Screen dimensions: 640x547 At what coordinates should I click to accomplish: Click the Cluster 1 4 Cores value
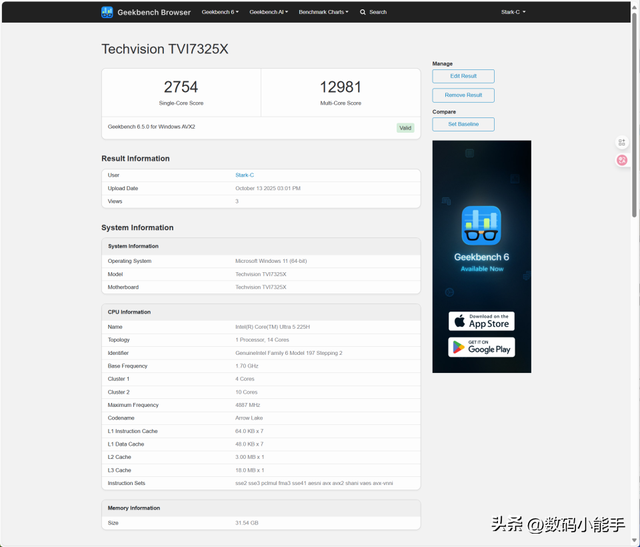point(244,379)
